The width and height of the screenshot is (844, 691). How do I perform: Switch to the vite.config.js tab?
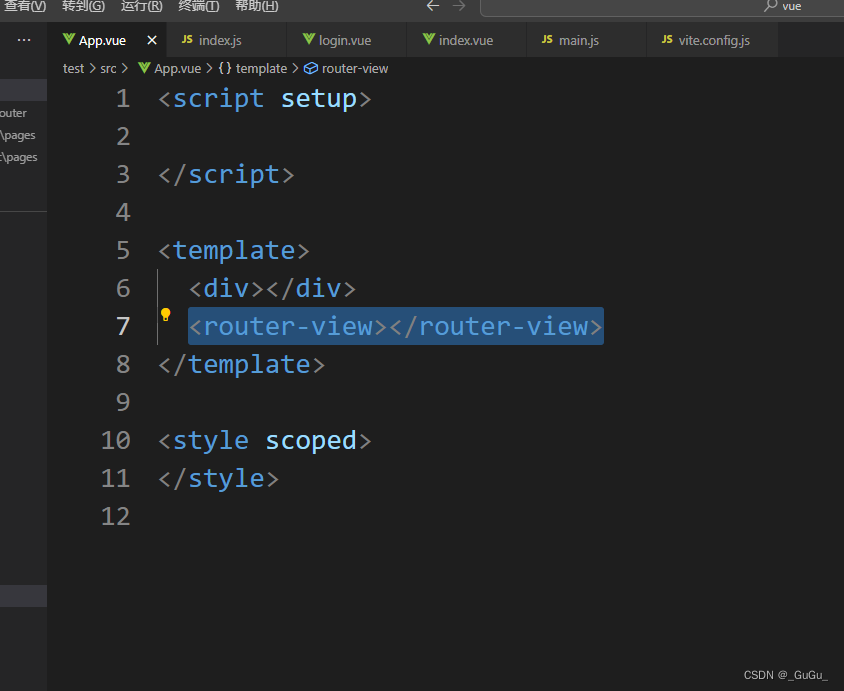(x=712, y=40)
